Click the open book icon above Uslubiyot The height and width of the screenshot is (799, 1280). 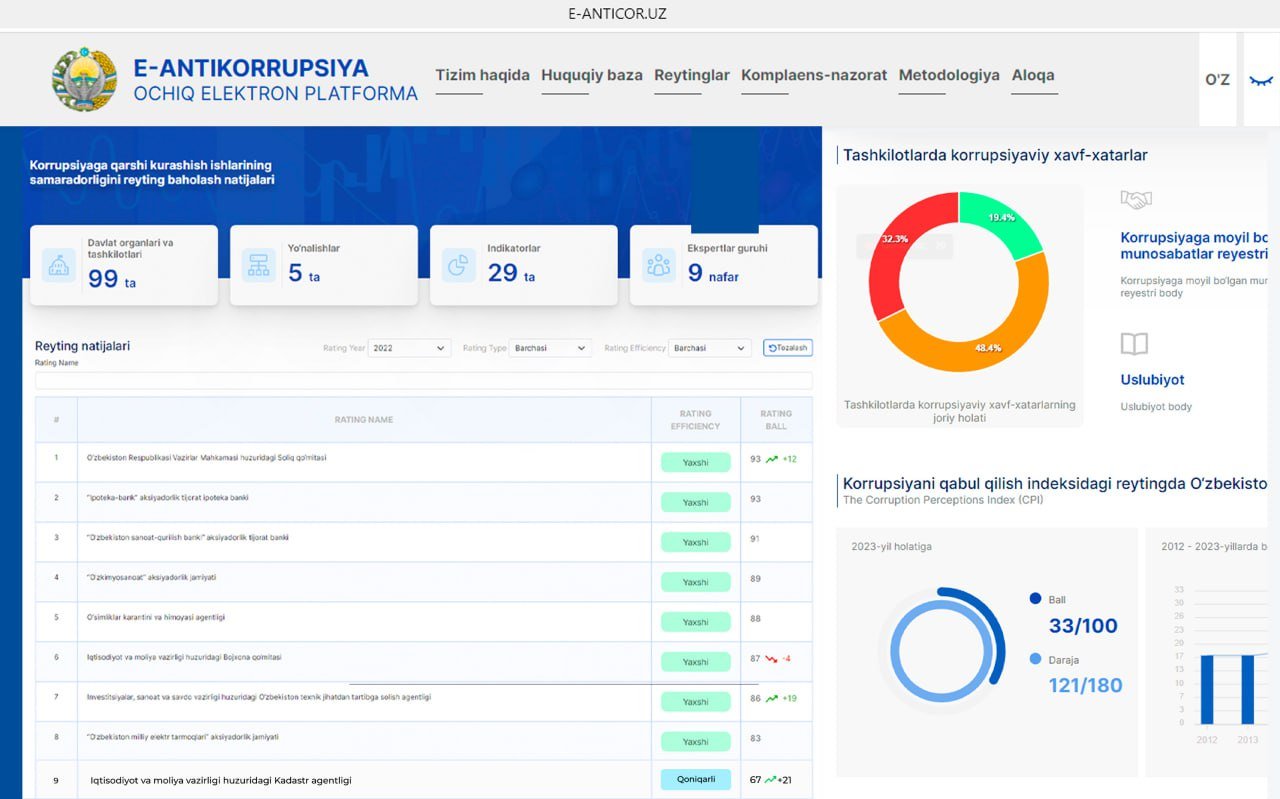(1134, 345)
